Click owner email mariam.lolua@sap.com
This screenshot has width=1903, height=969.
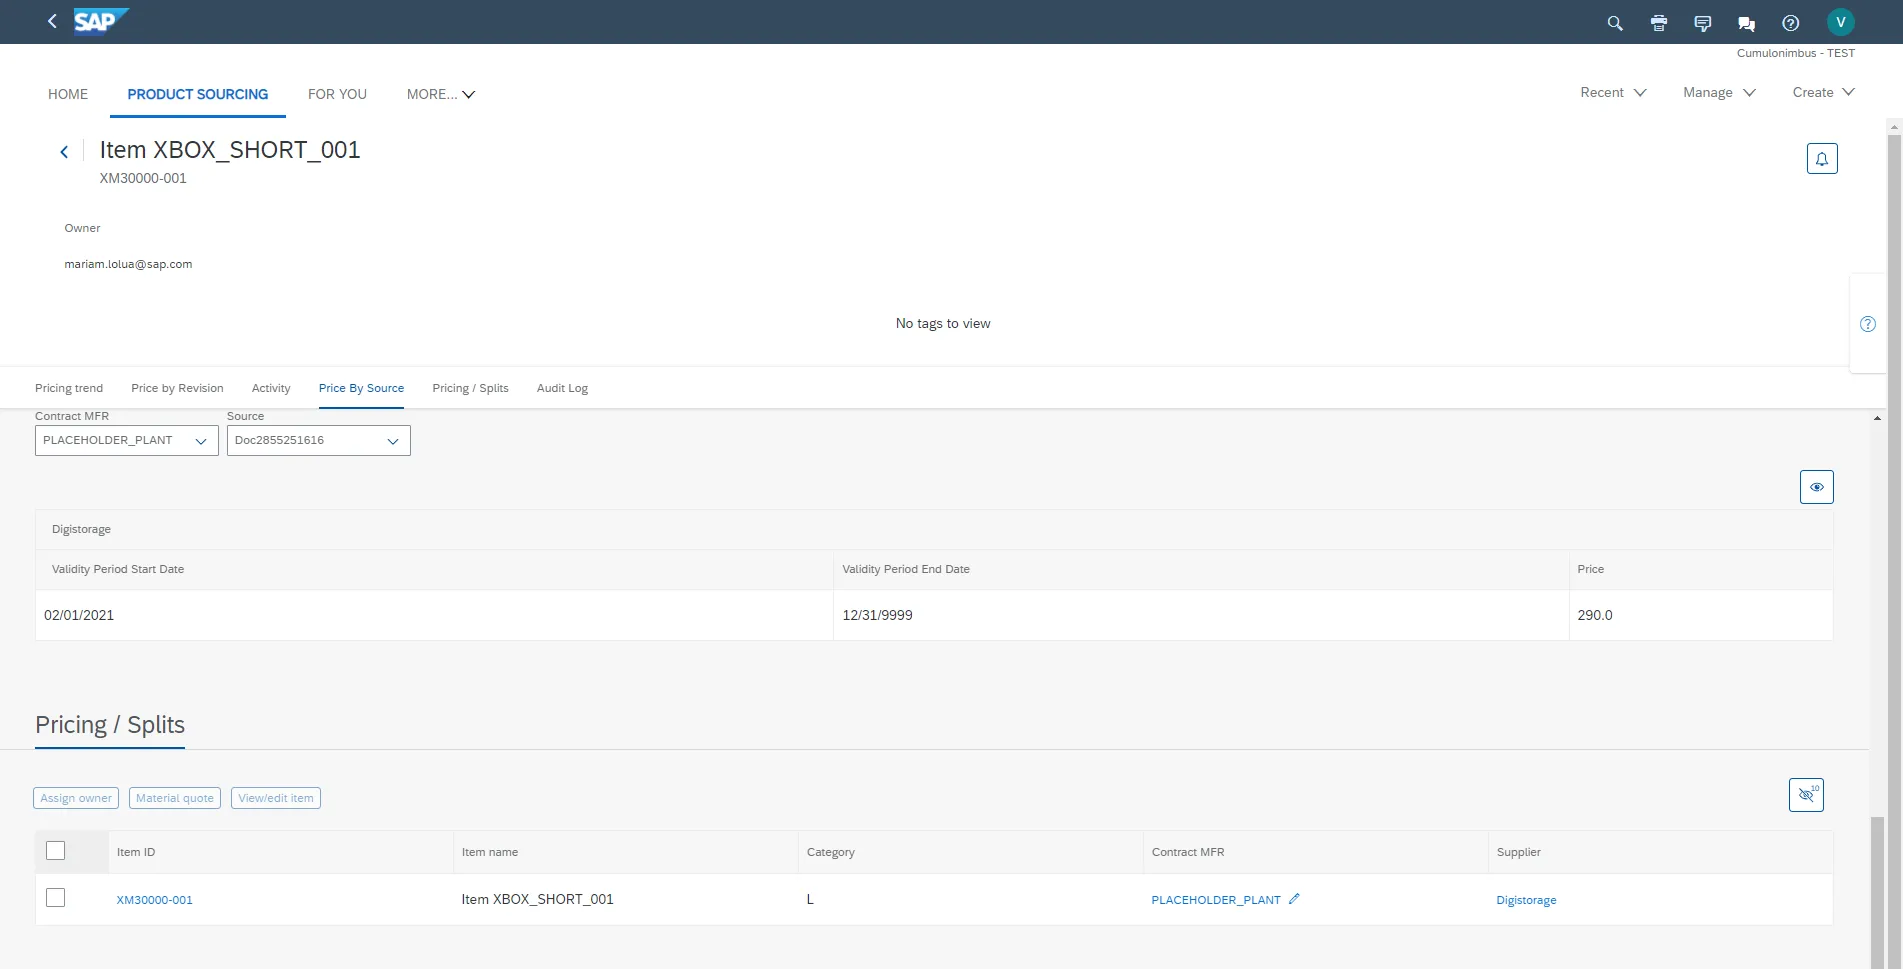click(x=128, y=264)
